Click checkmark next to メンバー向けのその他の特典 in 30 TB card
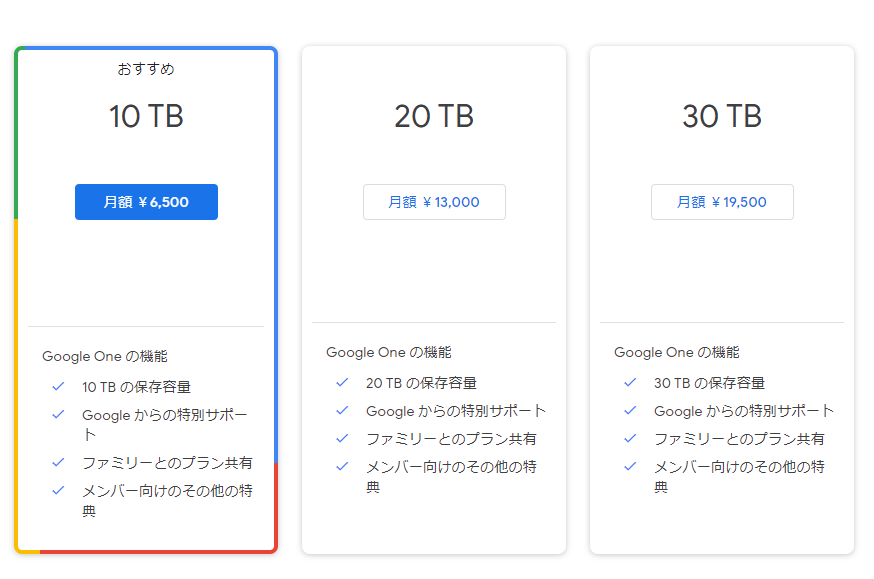The height and width of the screenshot is (579, 874). pos(630,466)
